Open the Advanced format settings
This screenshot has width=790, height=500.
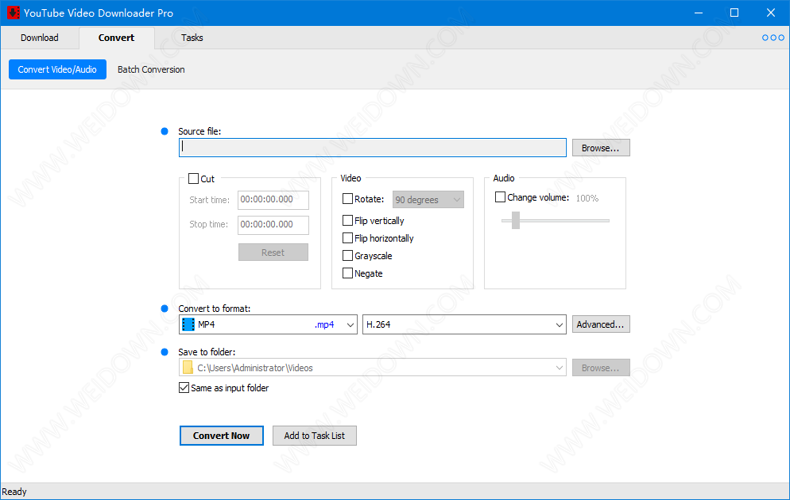point(601,324)
